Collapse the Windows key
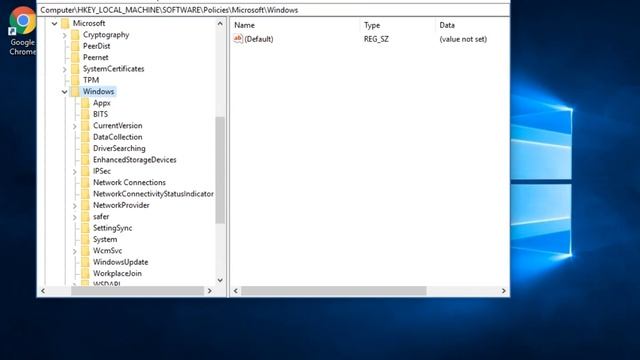Screen dimensions: 640x360 pyautogui.click(x=64, y=92)
